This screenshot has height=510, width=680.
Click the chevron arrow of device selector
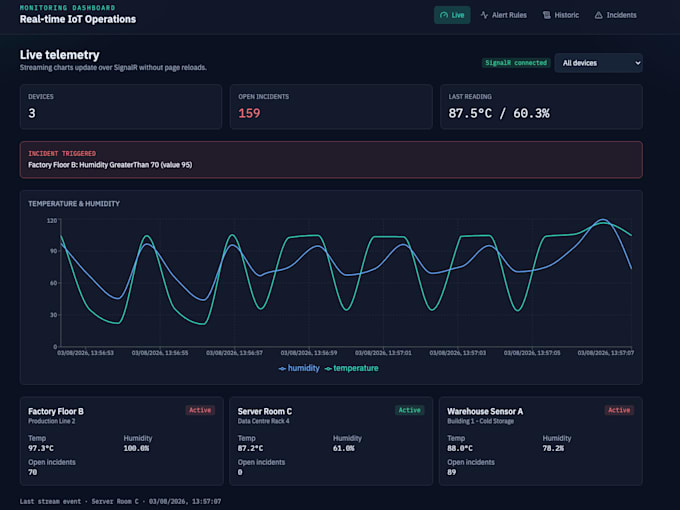[638, 63]
